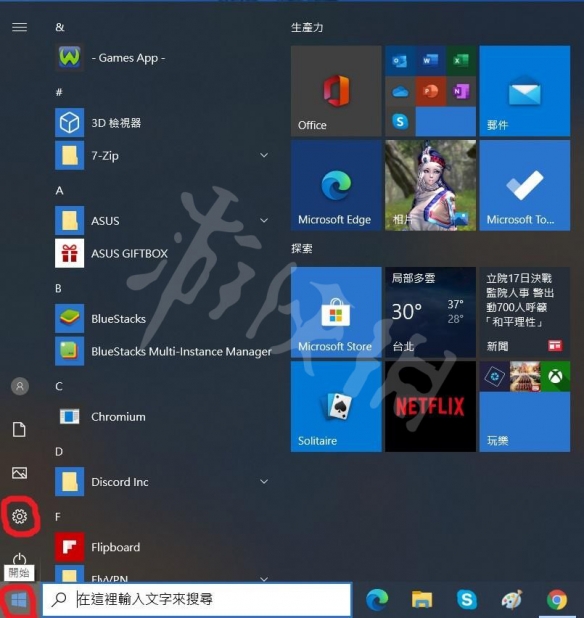Click the # section header

[59, 92]
